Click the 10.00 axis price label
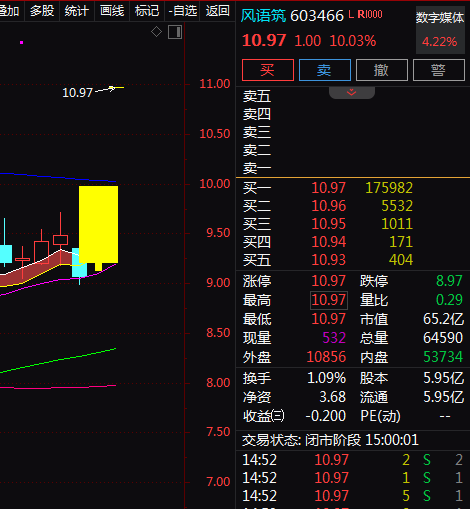The width and height of the screenshot is (470, 509). point(215,184)
